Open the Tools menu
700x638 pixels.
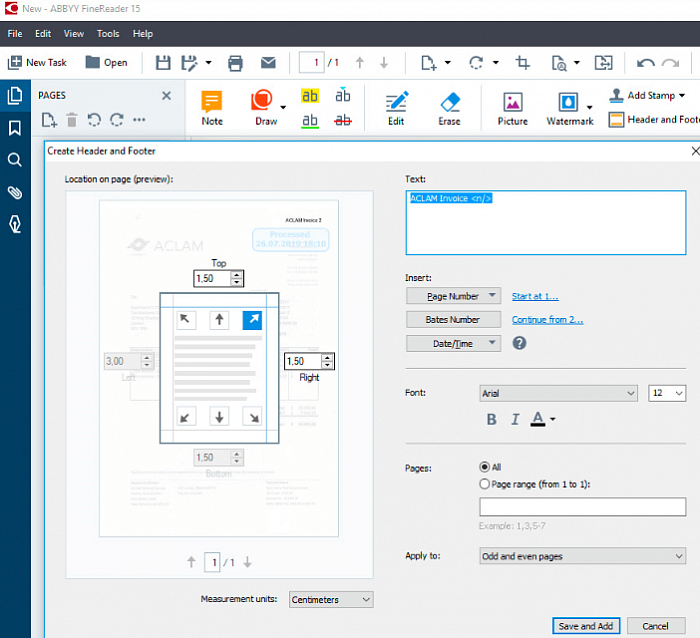[108, 33]
